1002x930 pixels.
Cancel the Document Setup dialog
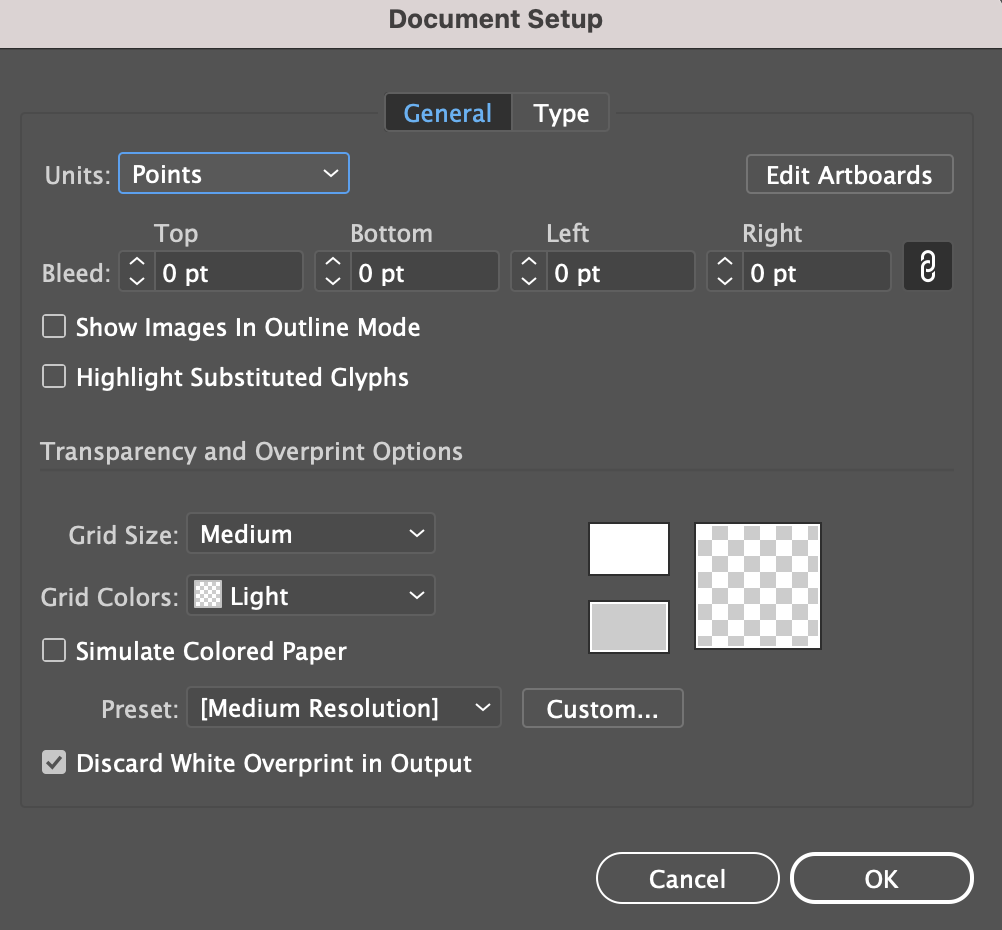(x=688, y=878)
